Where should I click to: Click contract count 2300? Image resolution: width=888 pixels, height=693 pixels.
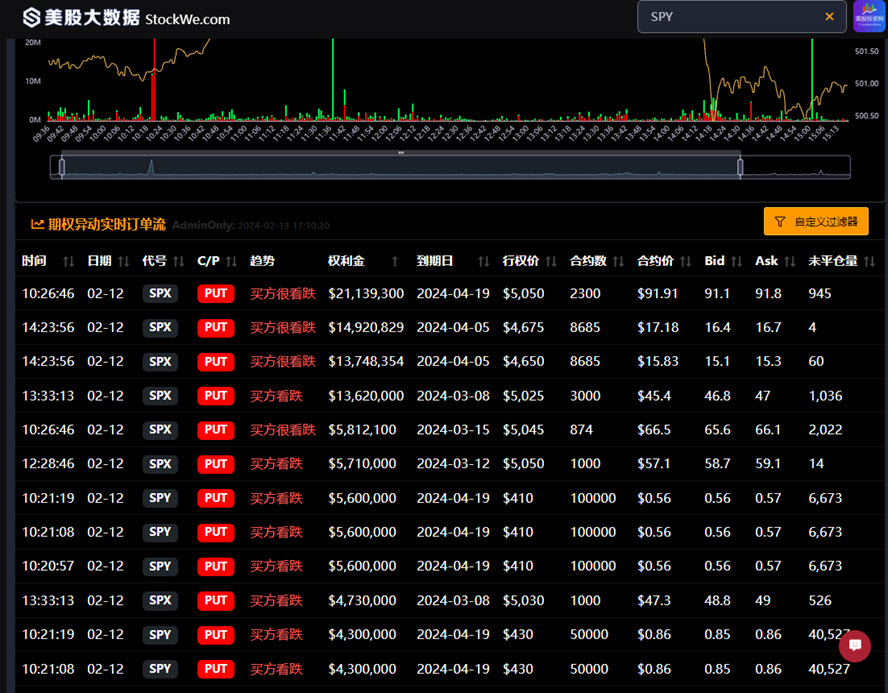click(x=585, y=293)
